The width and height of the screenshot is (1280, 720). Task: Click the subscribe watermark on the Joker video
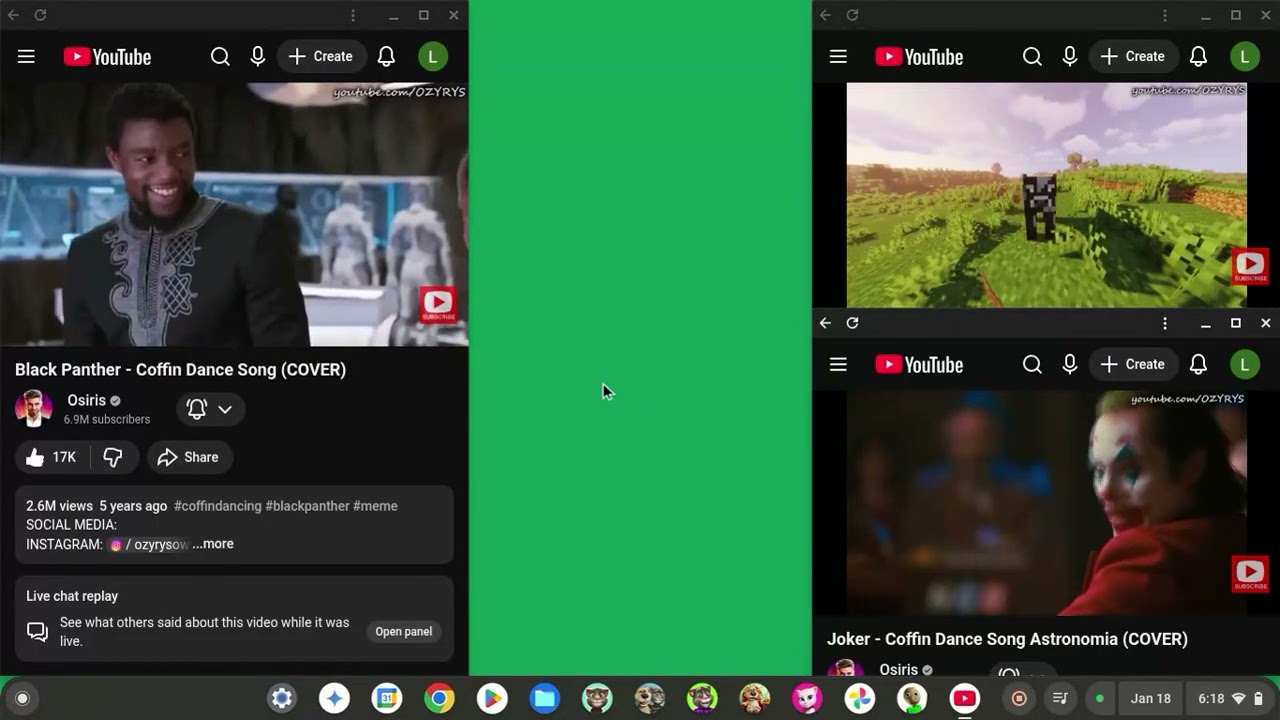[1250, 574]
